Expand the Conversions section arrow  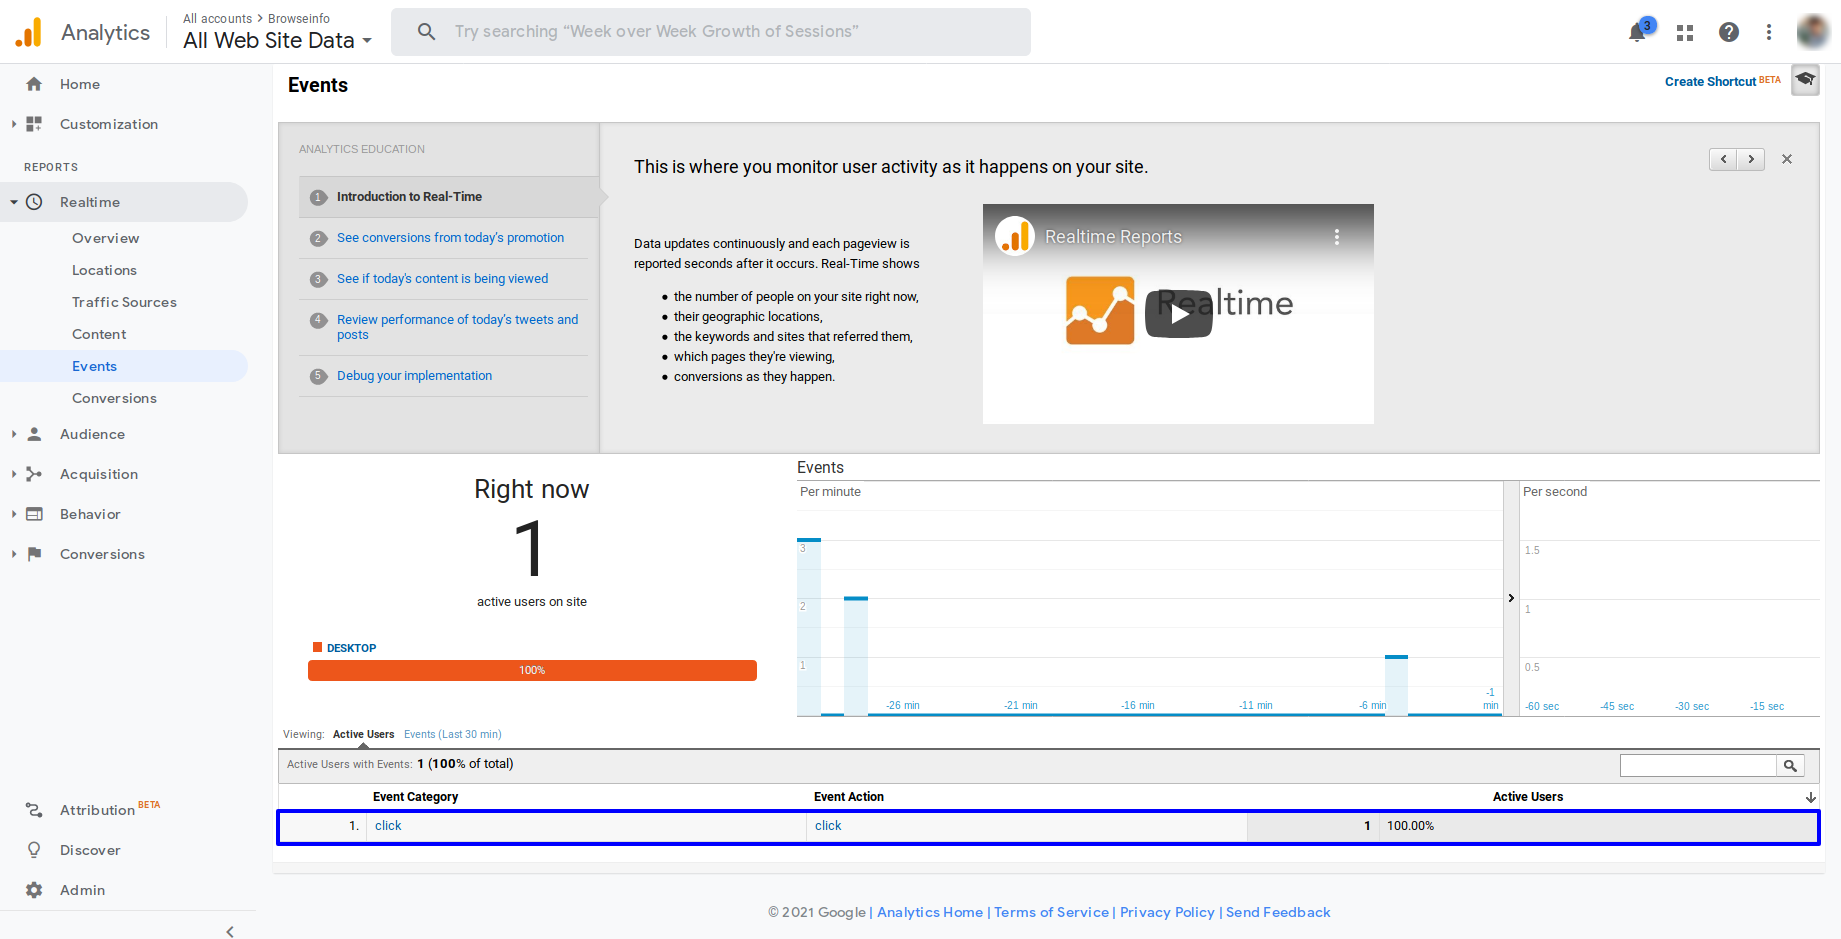pos(13,554)
